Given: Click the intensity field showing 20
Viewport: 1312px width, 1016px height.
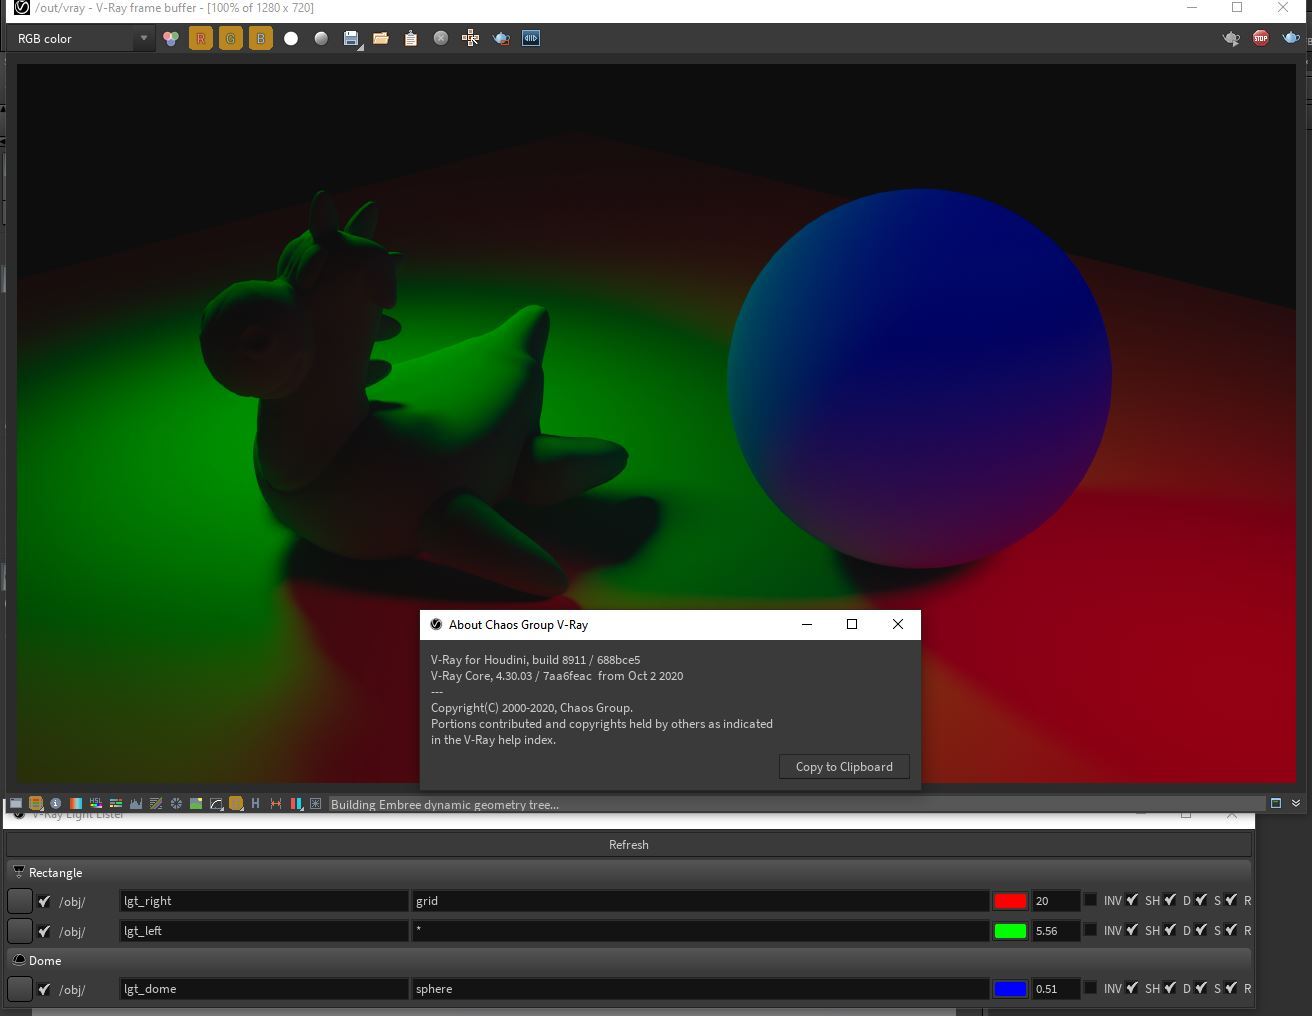Looking at the screenshot, I should click(1056, 901).
